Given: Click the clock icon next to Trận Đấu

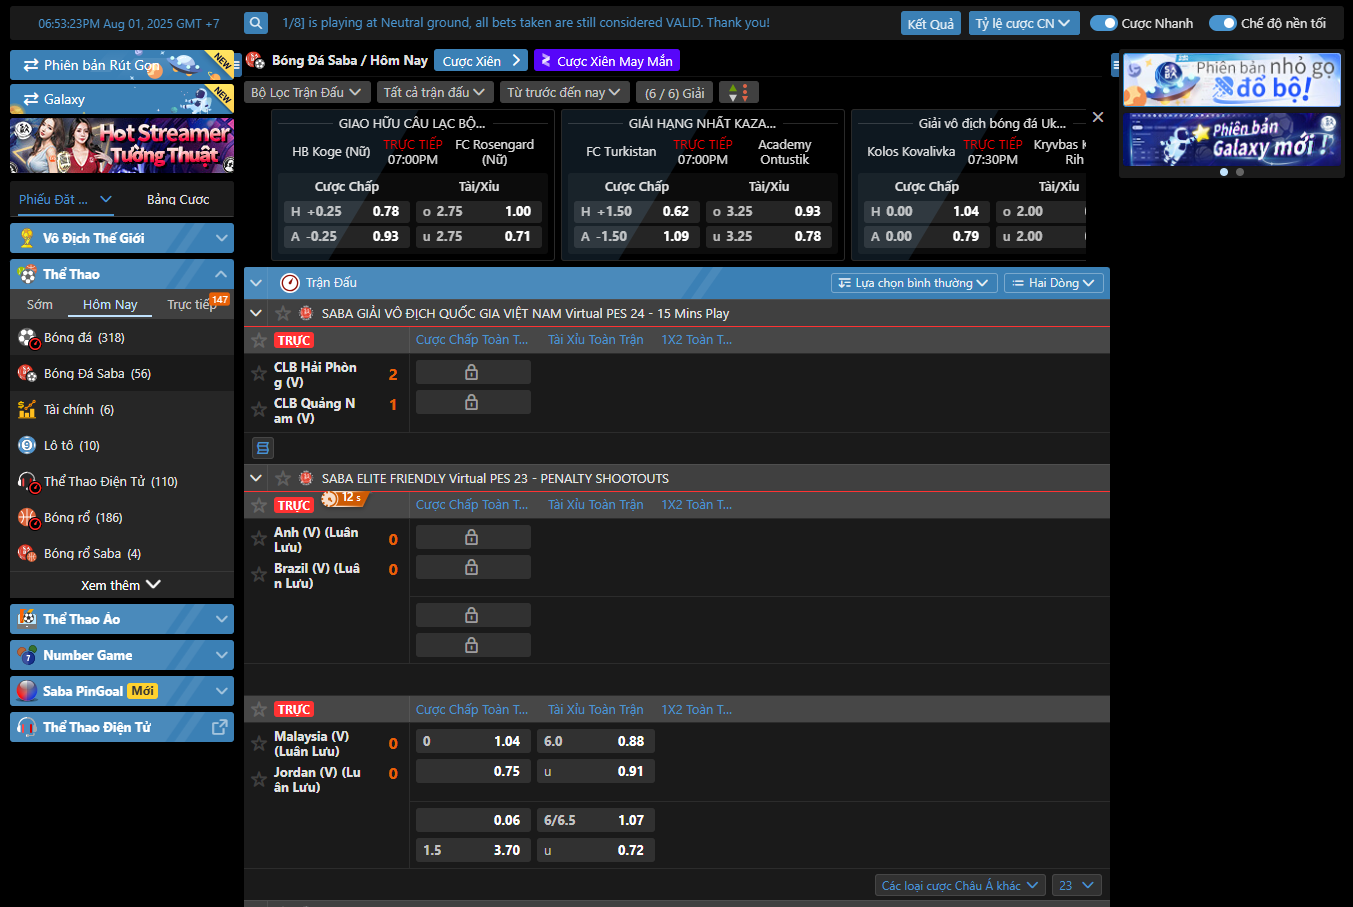Looking at the screenshot, I should (x=290, y=283).
